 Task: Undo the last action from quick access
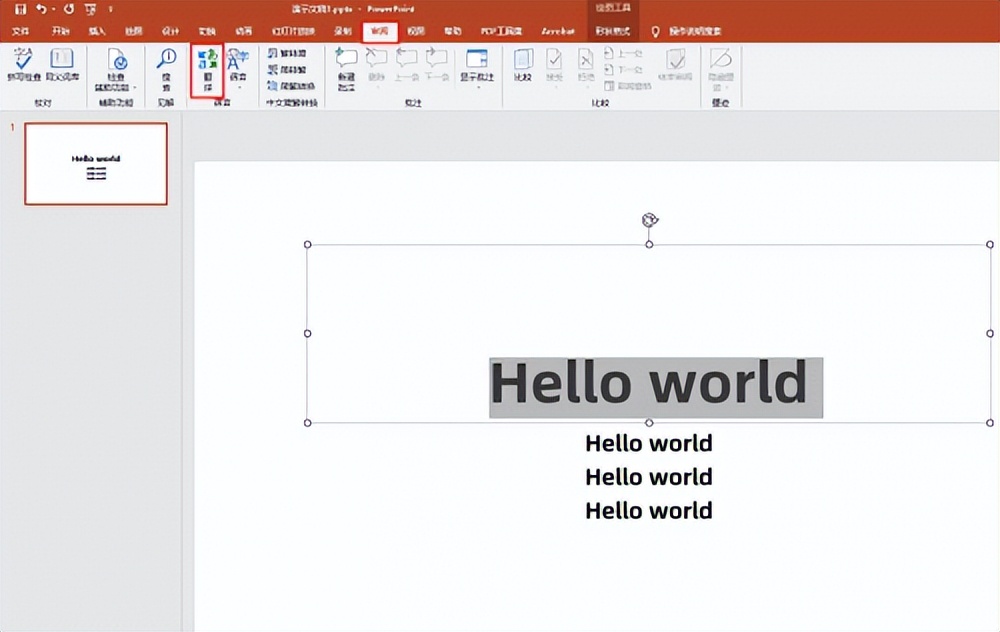[x=42, y=9]
